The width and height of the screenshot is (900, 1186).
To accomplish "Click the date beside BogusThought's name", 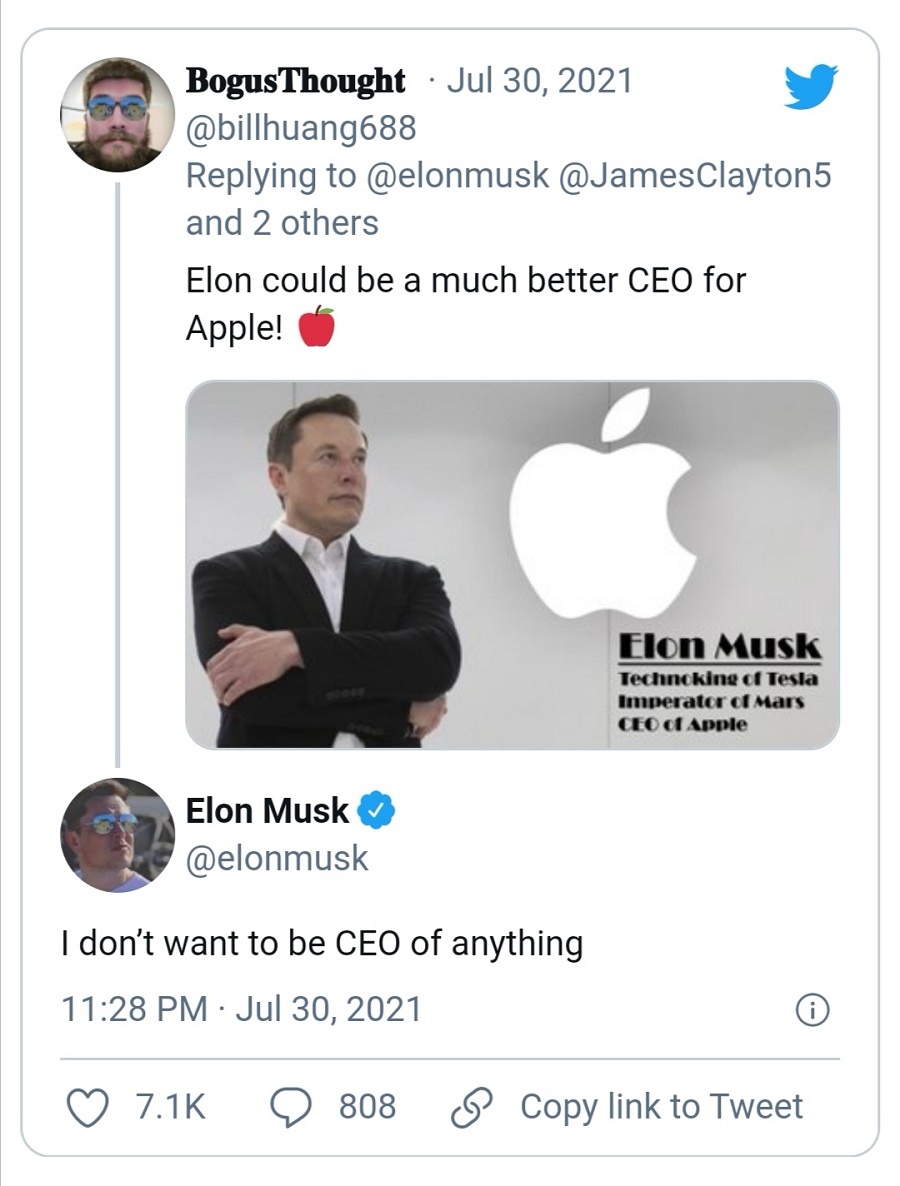I will pyautogui.click(x=540, y=81).
